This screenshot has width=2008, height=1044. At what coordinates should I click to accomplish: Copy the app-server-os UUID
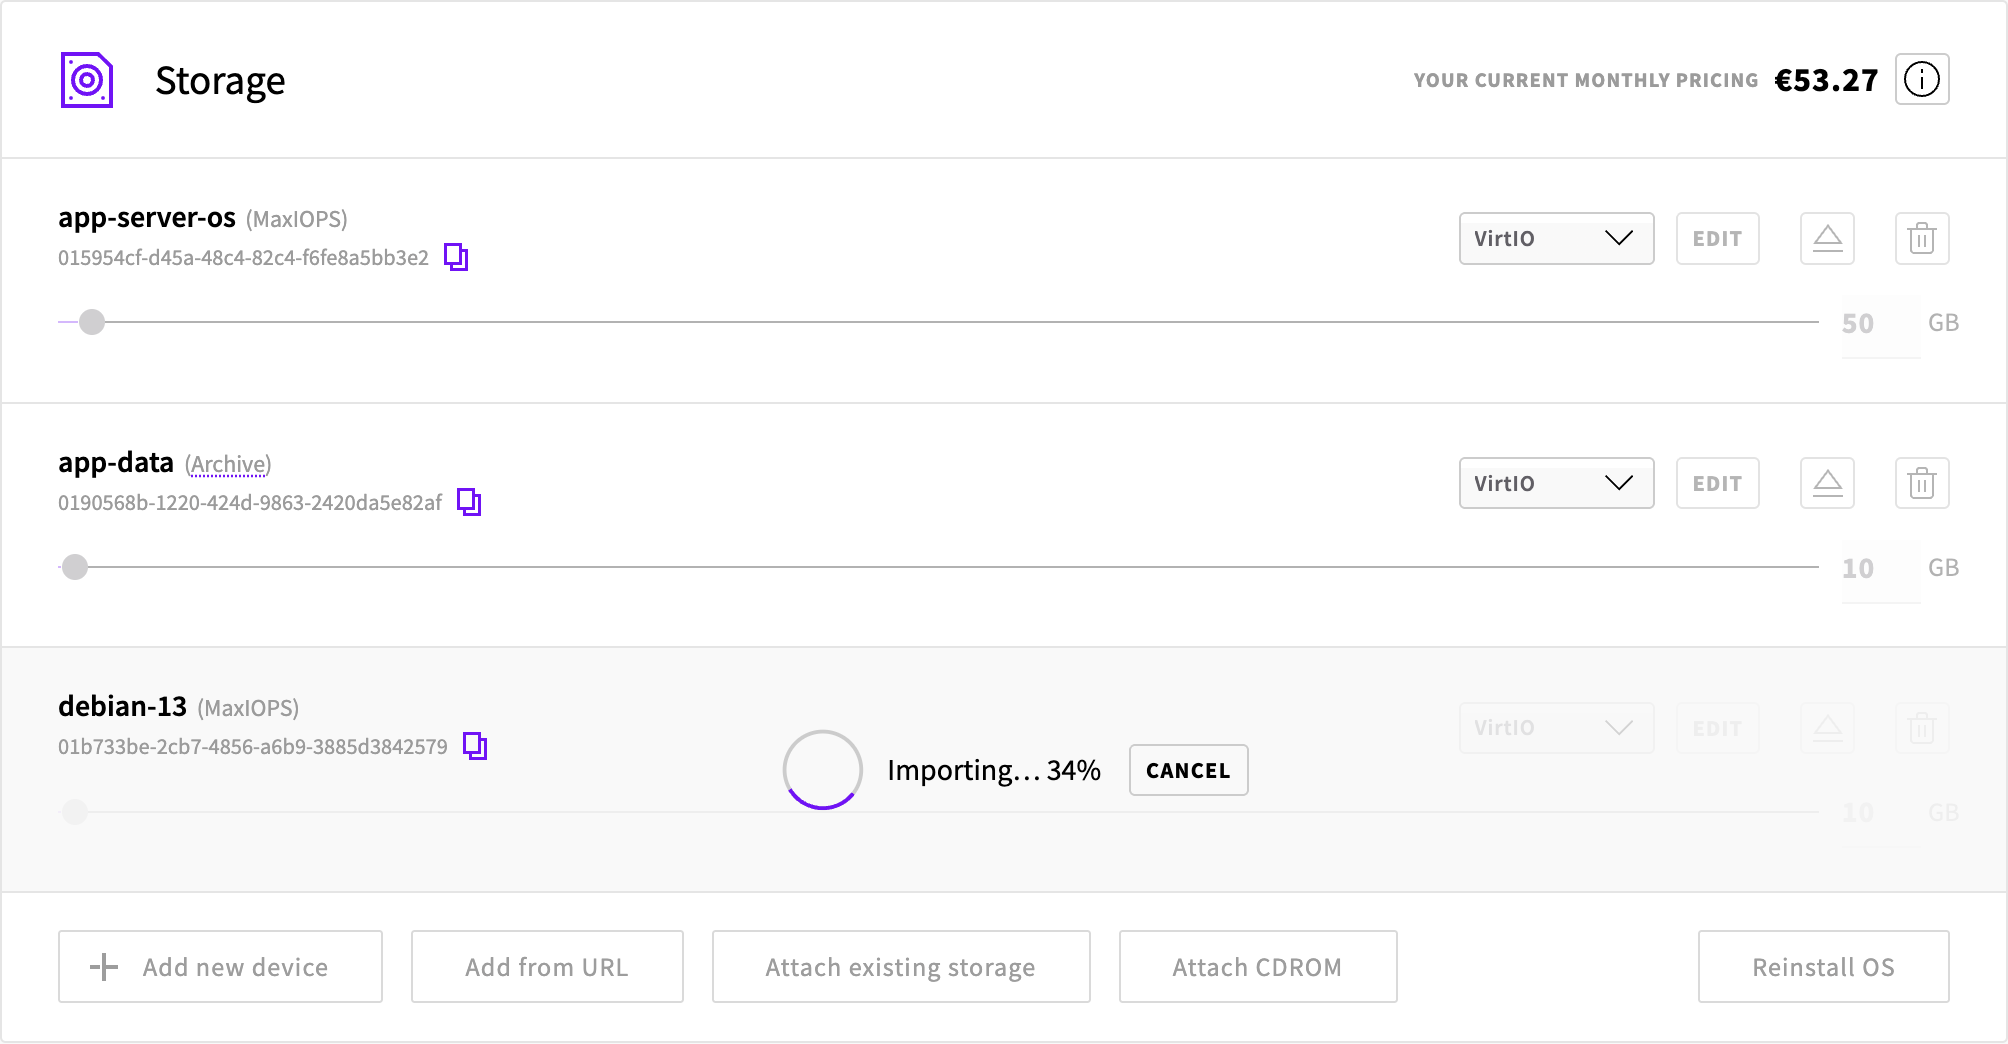point(456,257)
